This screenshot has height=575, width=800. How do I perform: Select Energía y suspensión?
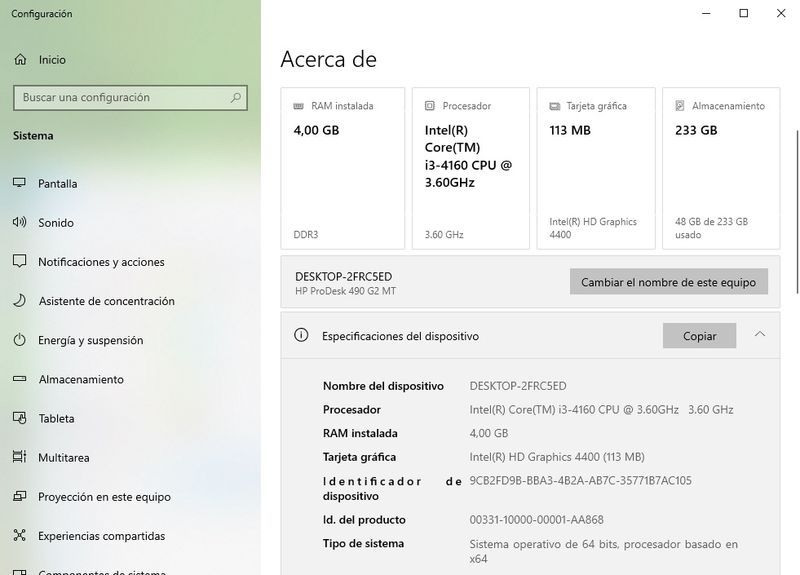(130, 340)
